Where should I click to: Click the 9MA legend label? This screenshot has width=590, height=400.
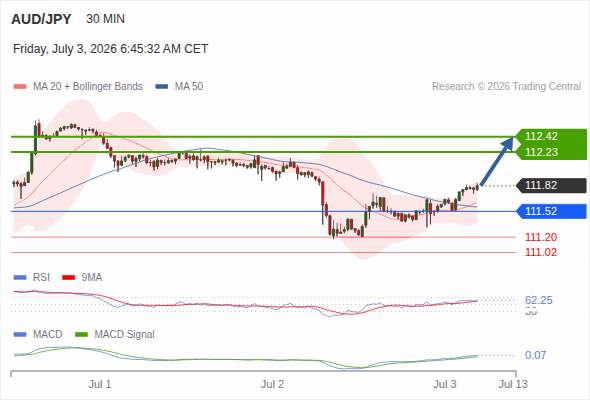[x=92, y=278]
